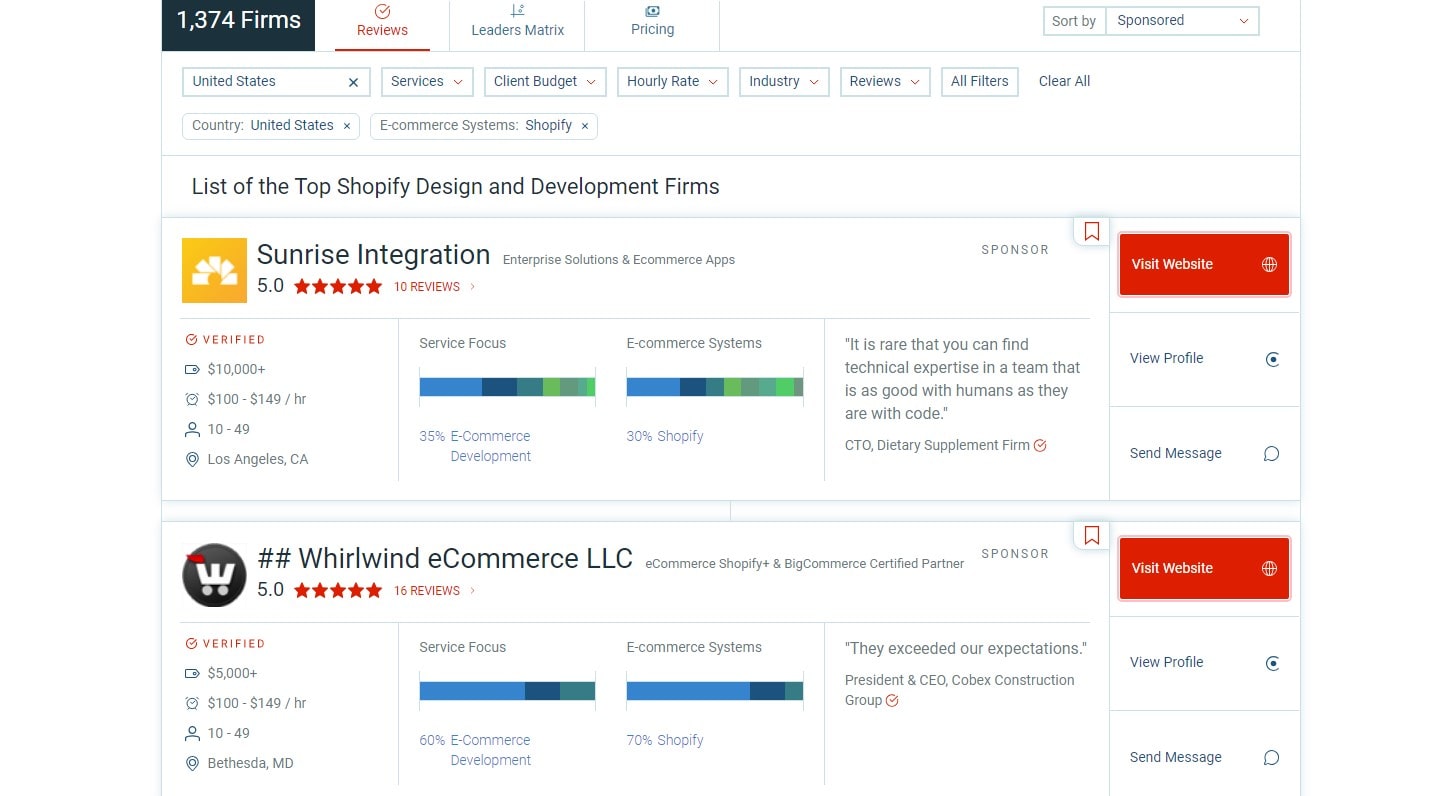The width and height of the screenshot is (1442, 796).
Task: Click the verified badge after Cobex Construction Group
Action: 892,701
